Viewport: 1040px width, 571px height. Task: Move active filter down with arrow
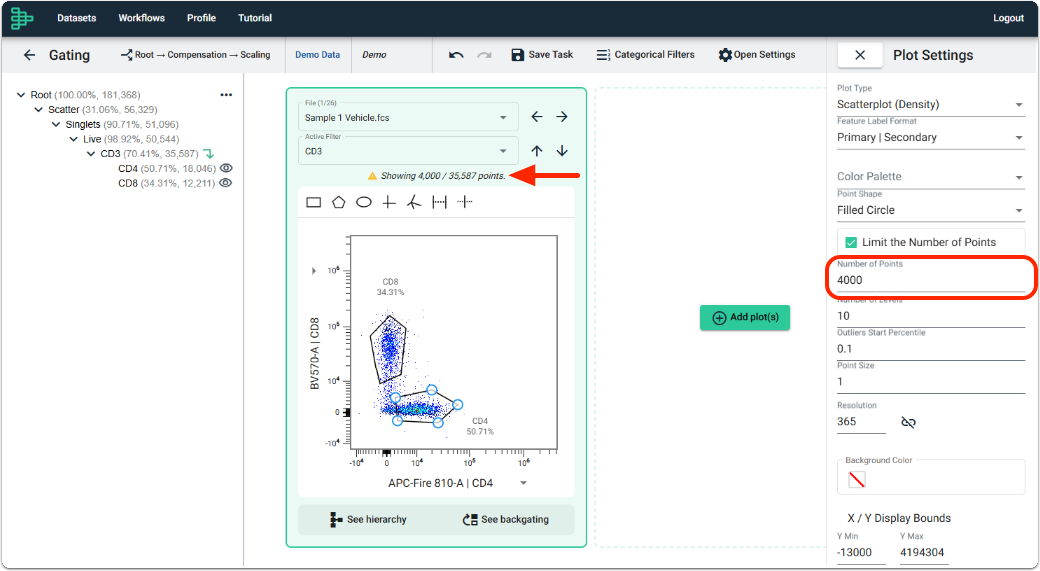point(562,151)
